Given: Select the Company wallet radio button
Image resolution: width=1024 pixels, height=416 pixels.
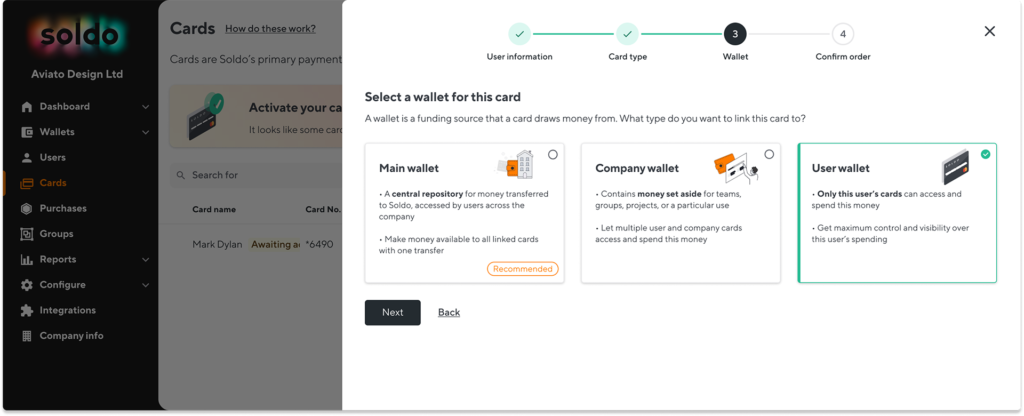Looking at the screenshot, I should [769, 155].
